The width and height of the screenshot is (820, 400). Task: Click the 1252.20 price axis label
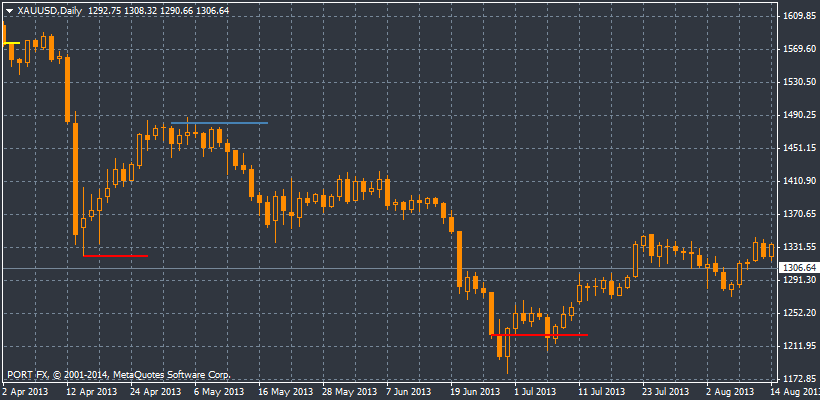800,313
